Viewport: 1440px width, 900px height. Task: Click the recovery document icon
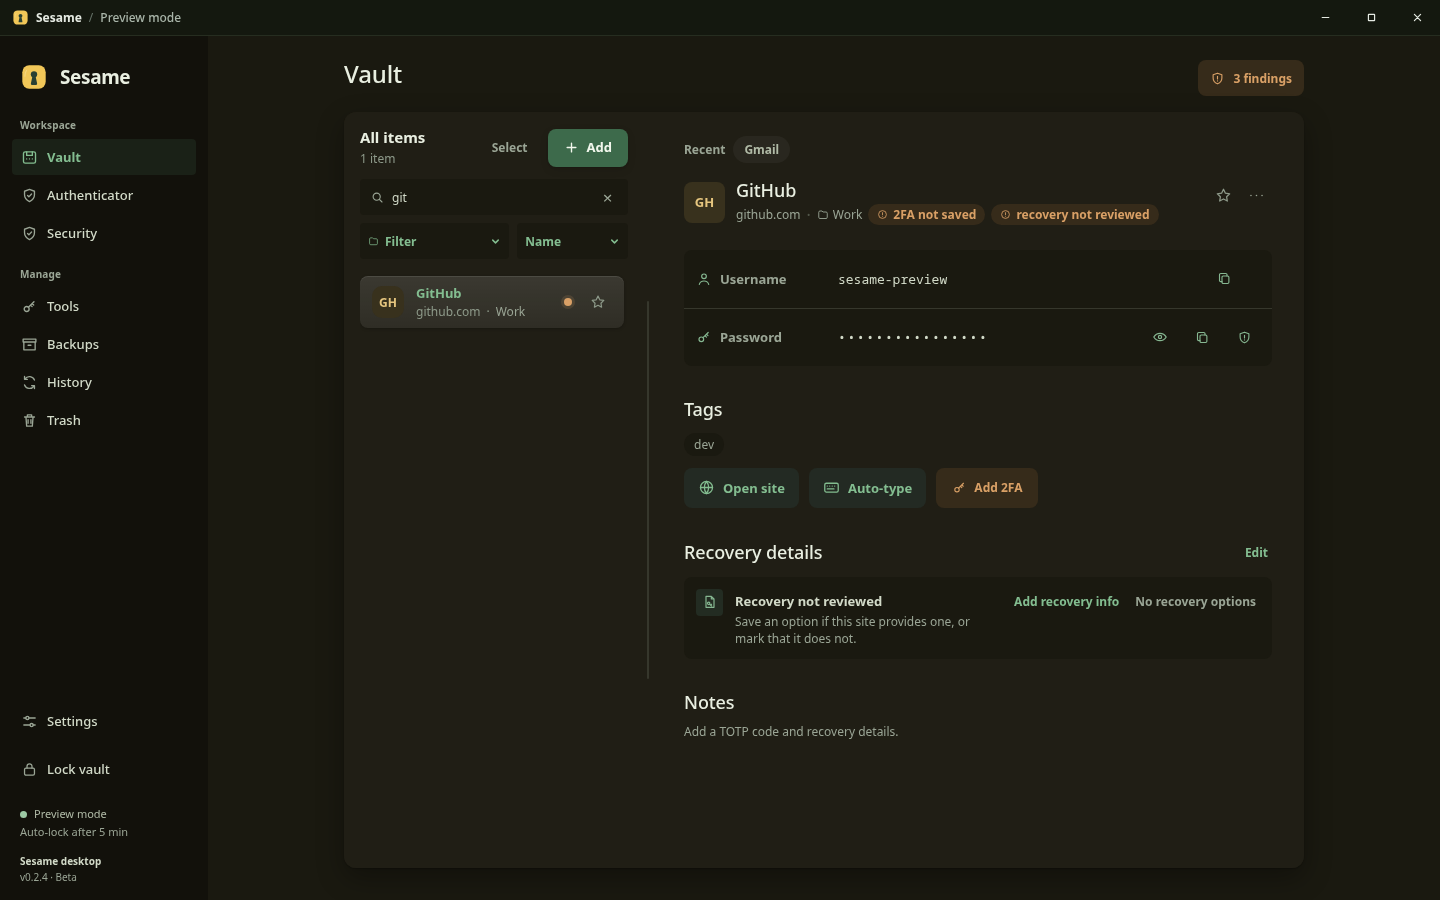click(x=709, y=602)
